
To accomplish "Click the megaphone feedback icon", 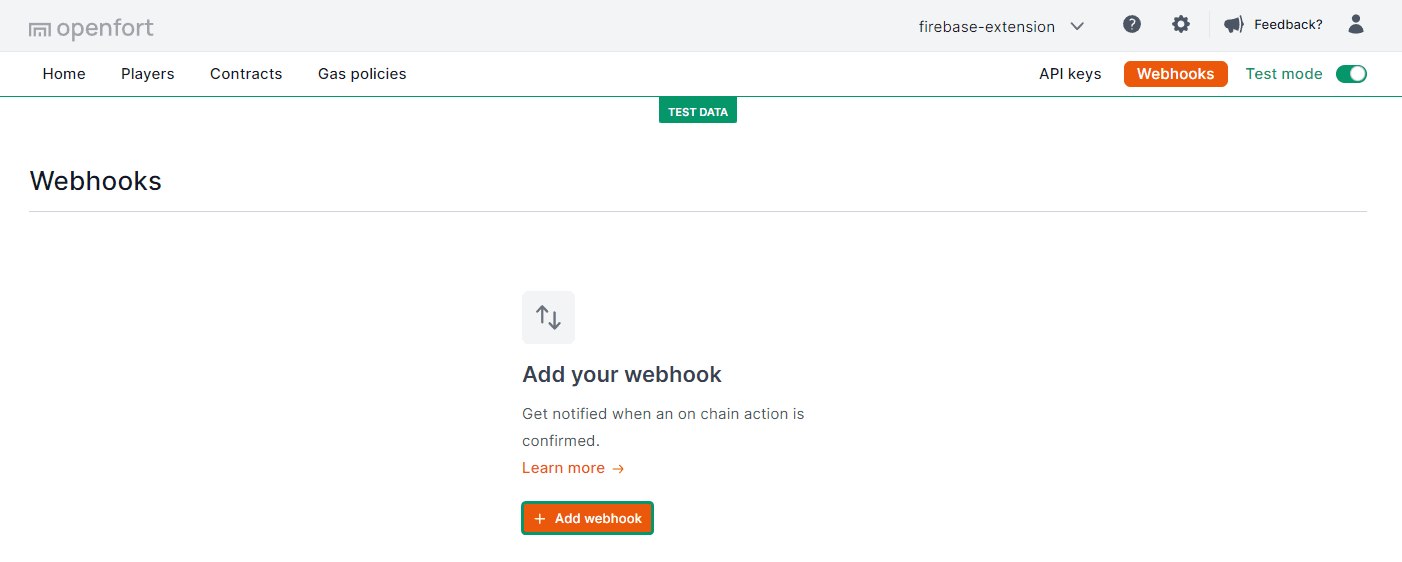I will click(1233, 25).
